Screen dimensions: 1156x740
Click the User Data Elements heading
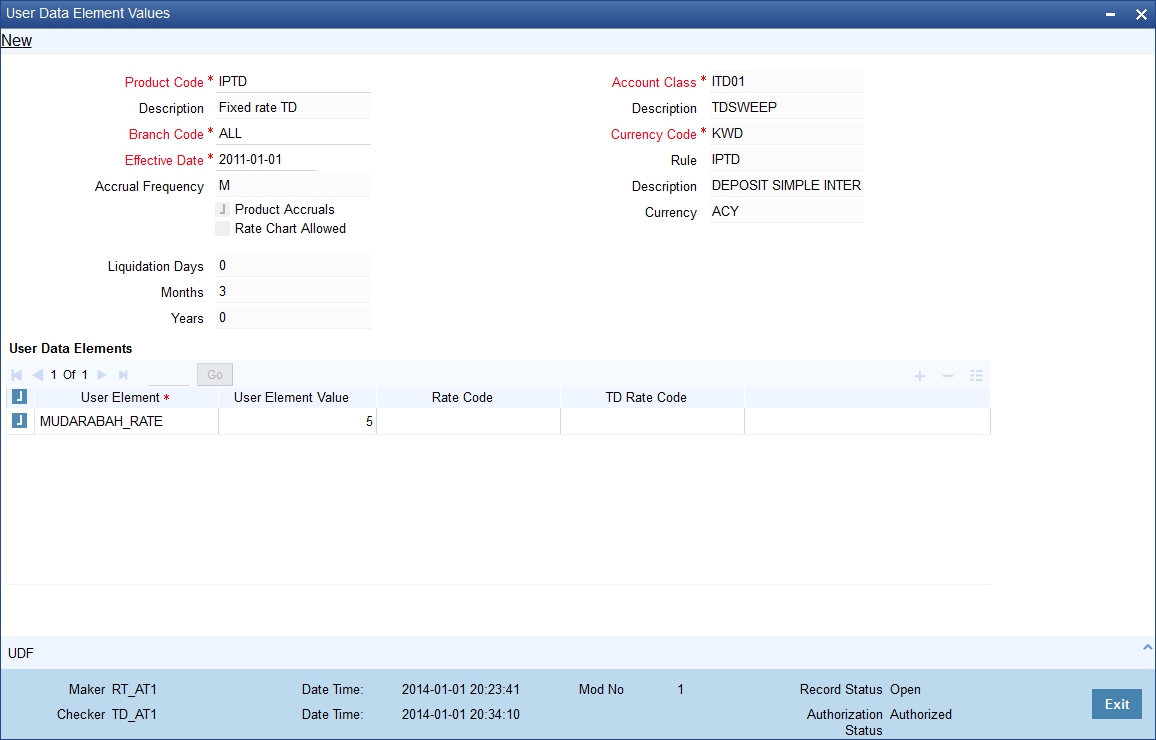(71, 349)
